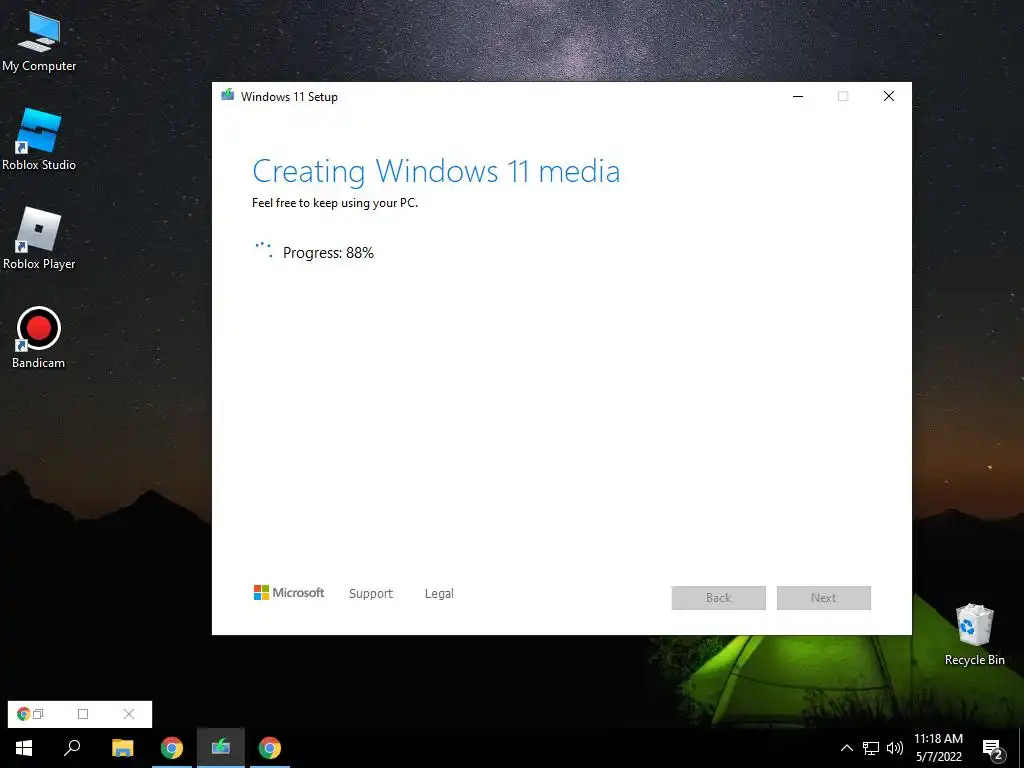The width and height of the screenshot is (1024, 768).
Task: Click the restore icon in small Chrome window
Action: (x=39, y=714)
